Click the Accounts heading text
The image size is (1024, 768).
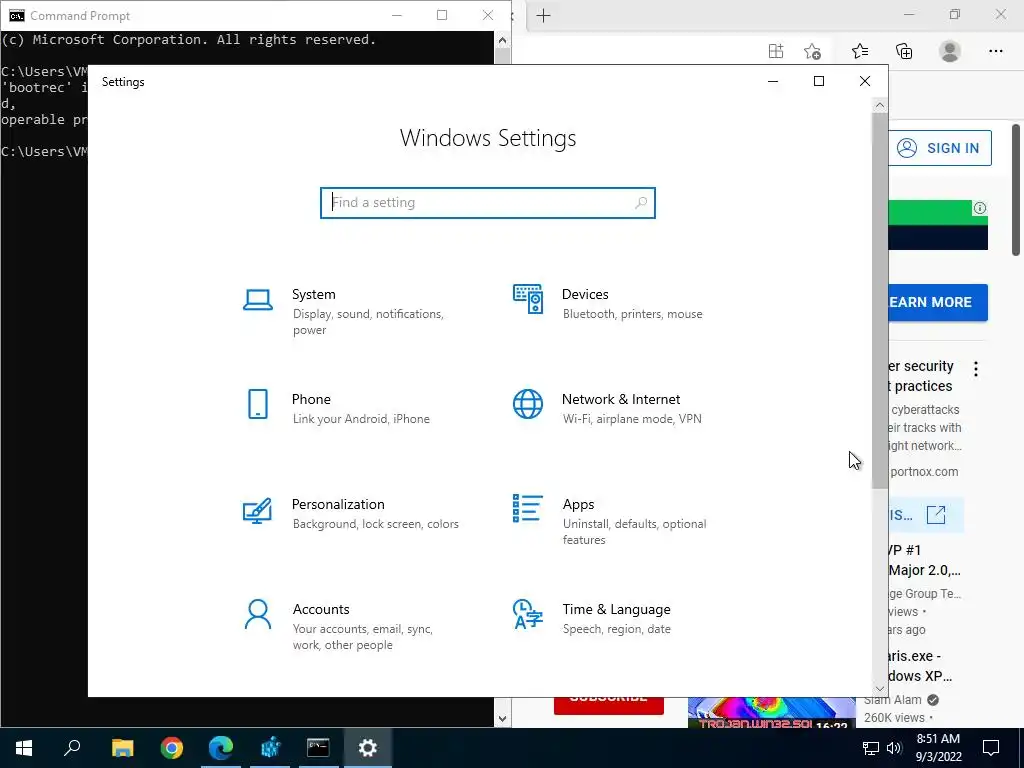coord(321,609)
